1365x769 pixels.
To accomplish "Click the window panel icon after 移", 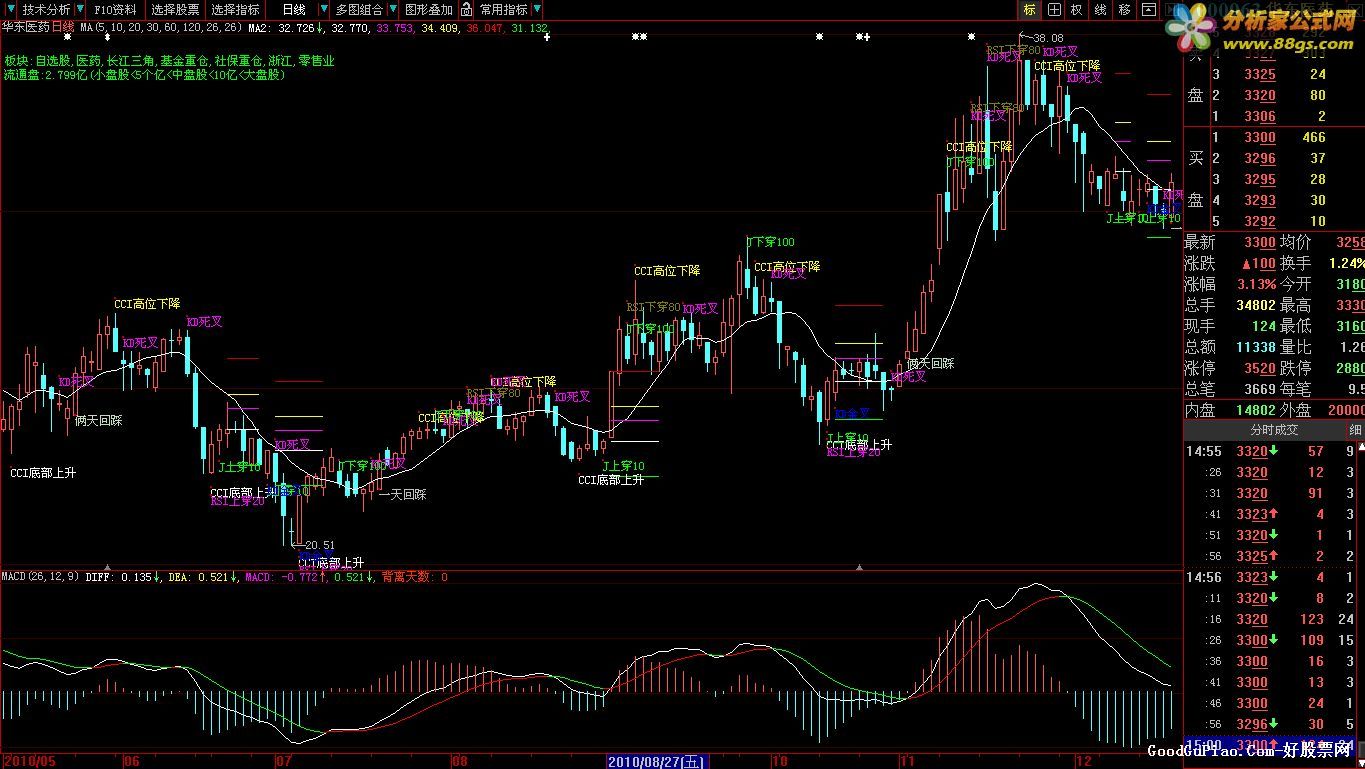I will (x=1149, y=10).
